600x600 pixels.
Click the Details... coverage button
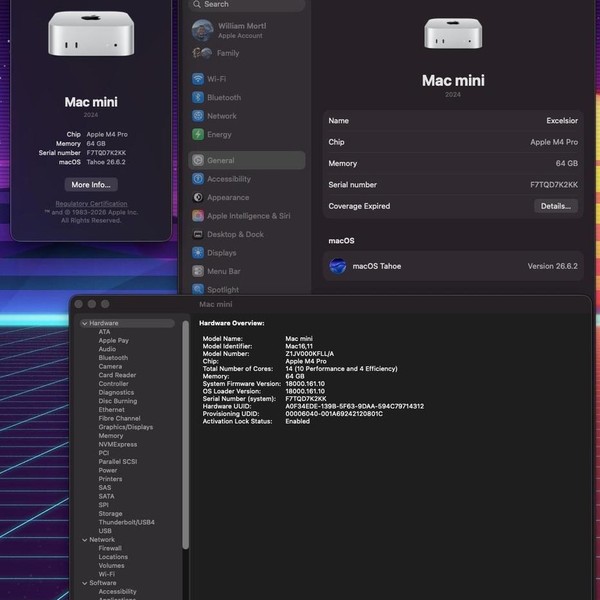(x=556, y=206)
